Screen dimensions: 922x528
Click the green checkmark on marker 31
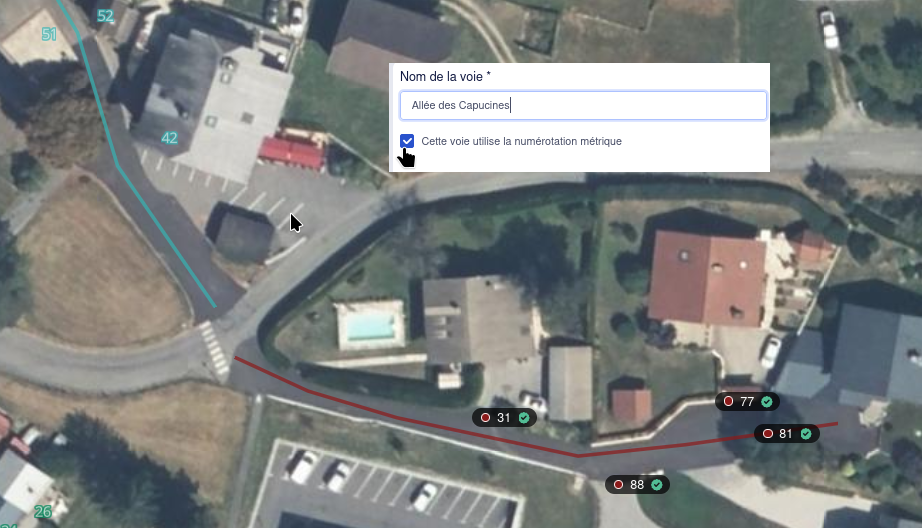[524, 417]
